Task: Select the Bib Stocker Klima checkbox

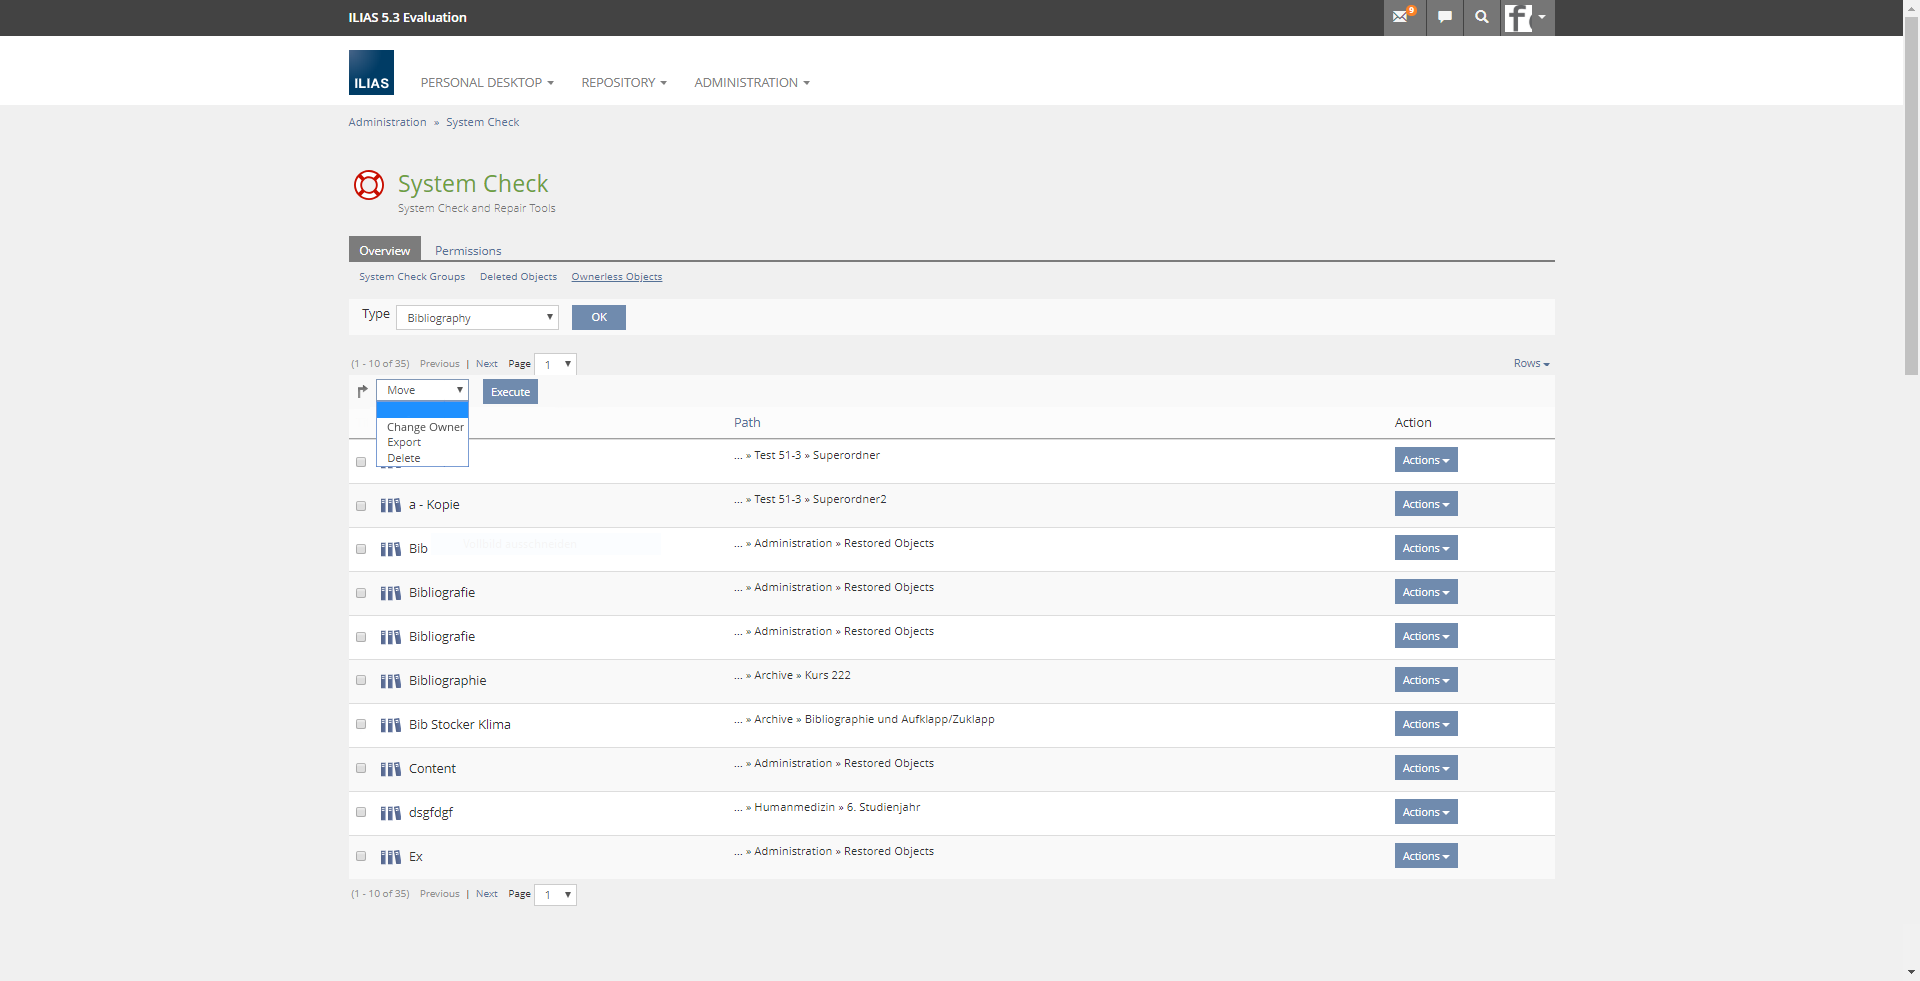Action: 361,725
